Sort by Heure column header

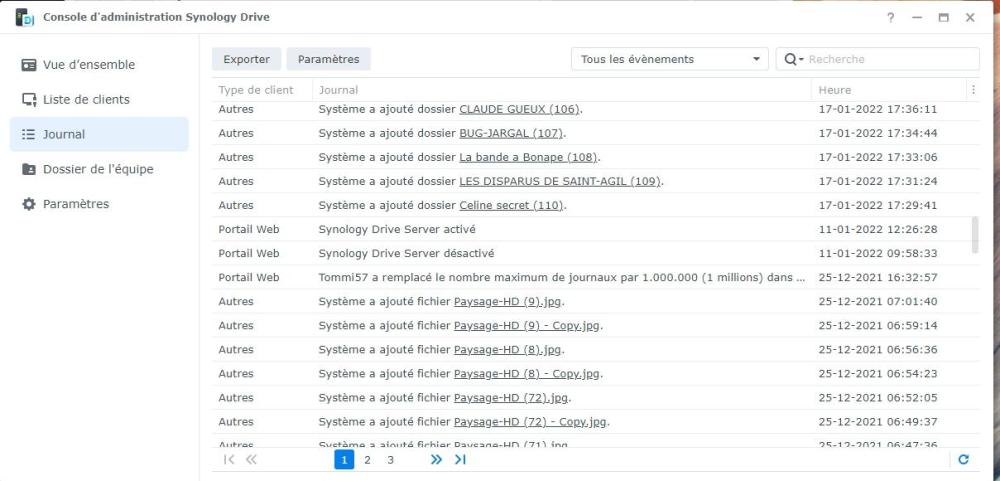pos(889,90)
